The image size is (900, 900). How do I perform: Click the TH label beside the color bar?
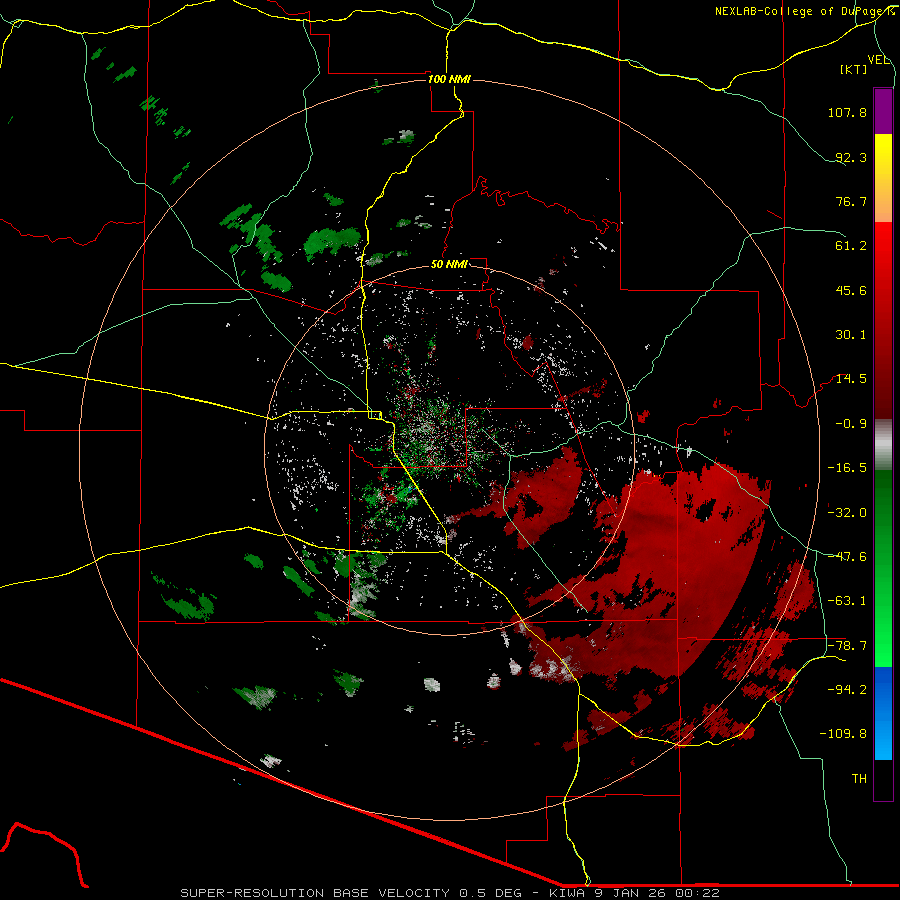pyautogui.click(x=859, y=779)
